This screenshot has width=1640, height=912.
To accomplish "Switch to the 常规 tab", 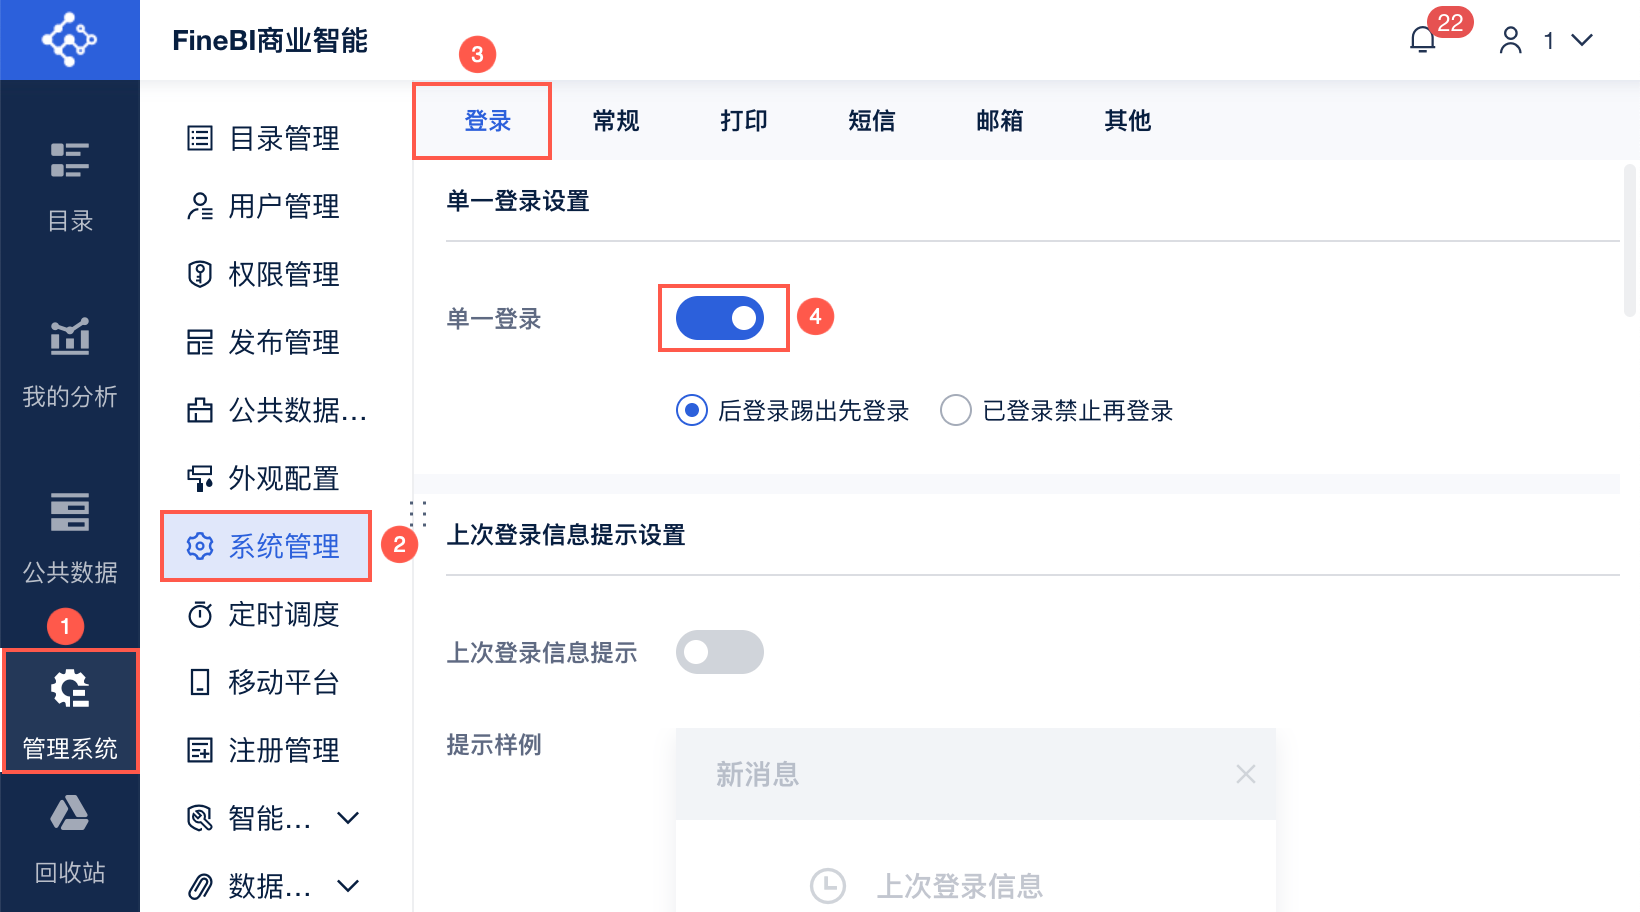I will tap(616, 121).
